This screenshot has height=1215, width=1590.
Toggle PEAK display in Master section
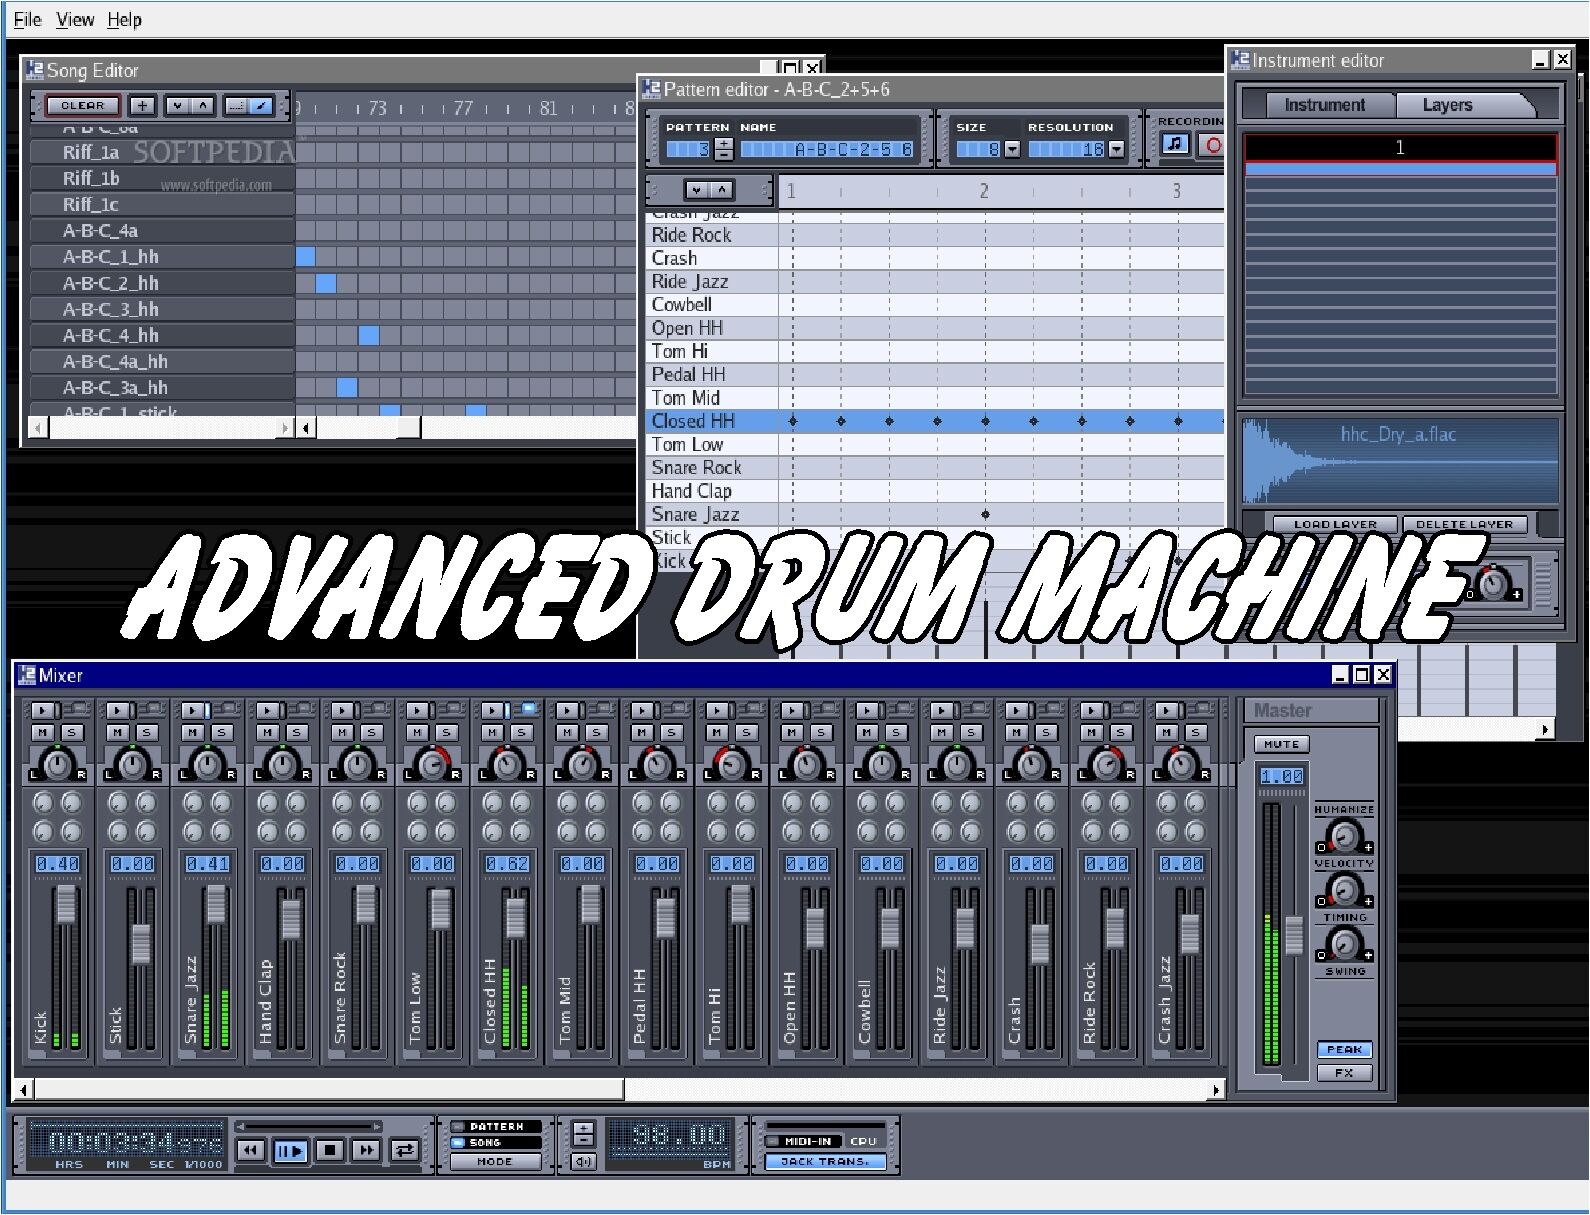[1344, 1049]
